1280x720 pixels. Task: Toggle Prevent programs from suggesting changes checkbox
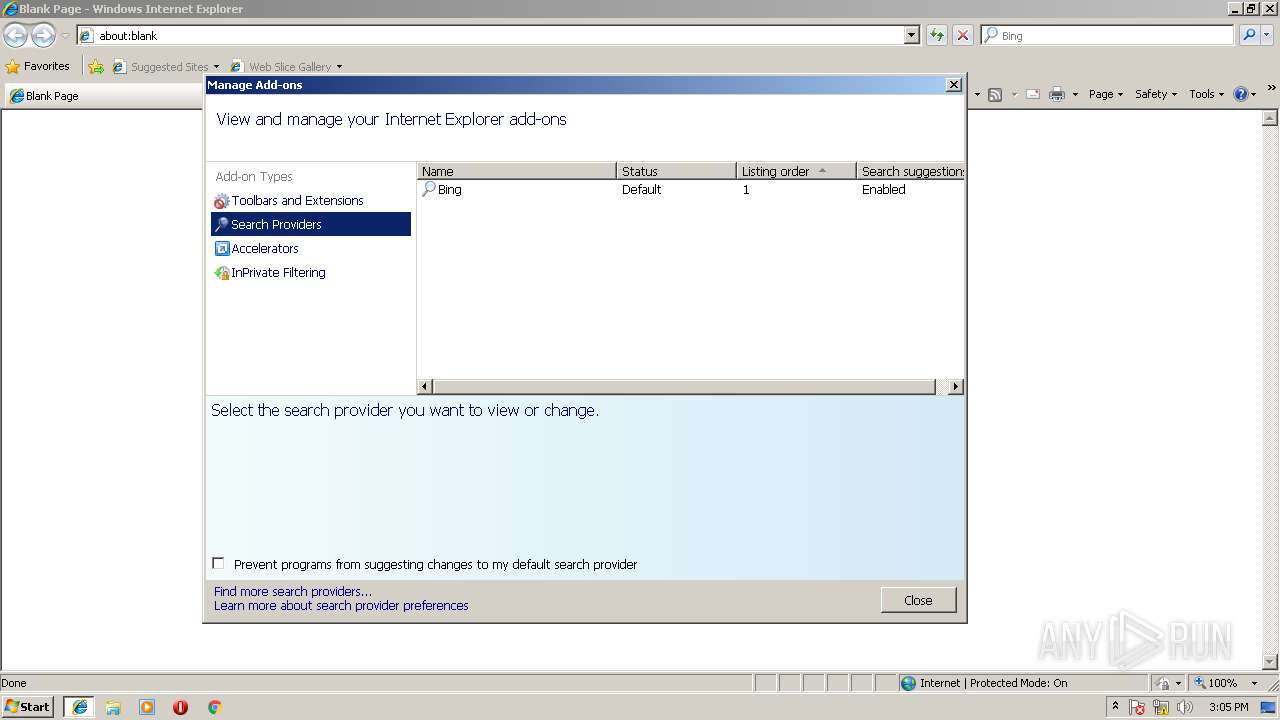[218, 564]
